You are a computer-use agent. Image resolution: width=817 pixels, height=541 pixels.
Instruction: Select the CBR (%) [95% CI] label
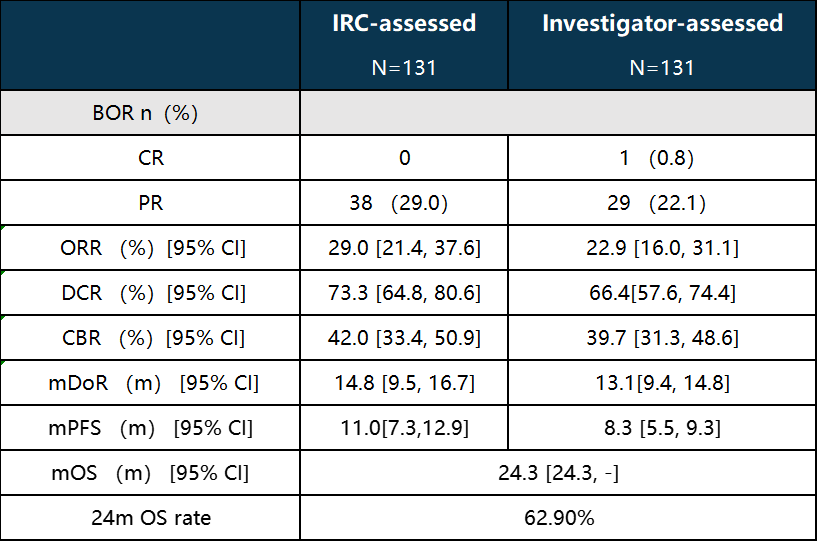pyautogui.click(x=153, y=338)
